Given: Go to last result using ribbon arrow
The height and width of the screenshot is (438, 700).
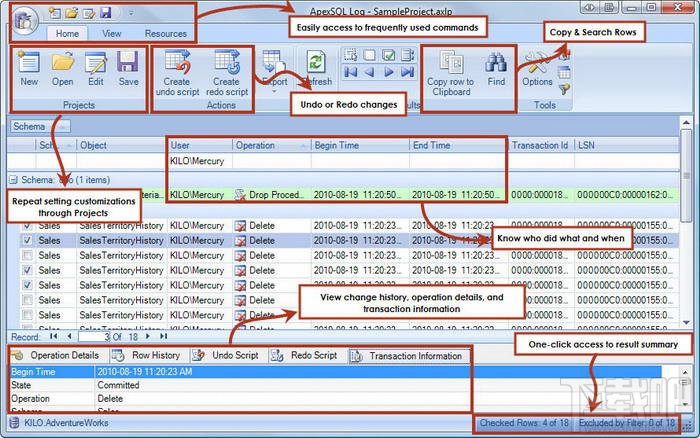Looking at the screenshot, I should click(407, 72).
